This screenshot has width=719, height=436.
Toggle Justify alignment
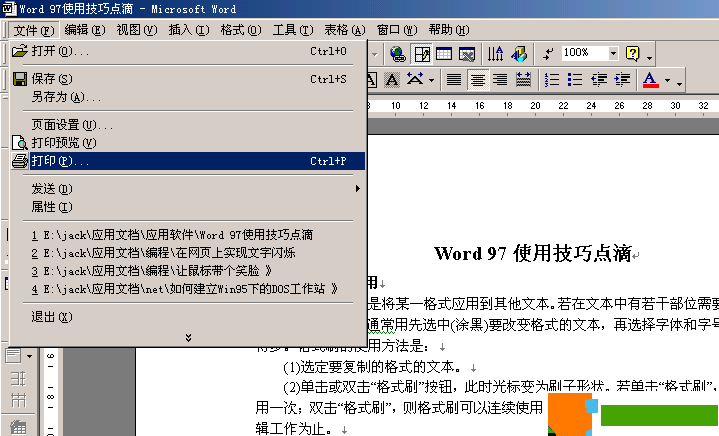pyautogui.click(x=454, y=80)
